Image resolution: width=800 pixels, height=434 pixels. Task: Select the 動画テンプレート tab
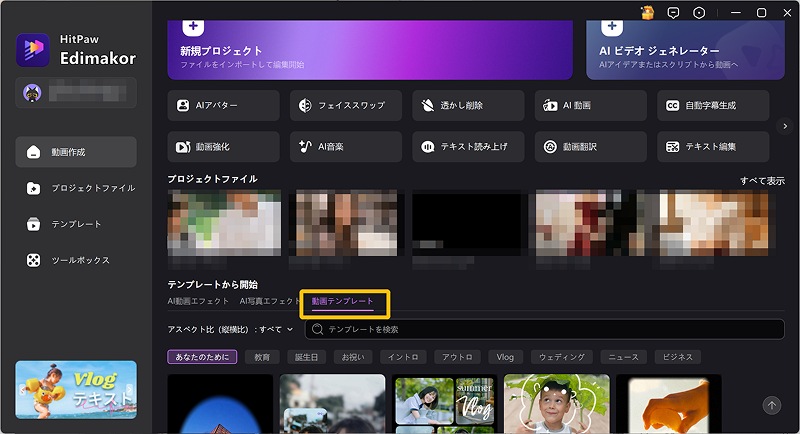[x=342, y=301]
